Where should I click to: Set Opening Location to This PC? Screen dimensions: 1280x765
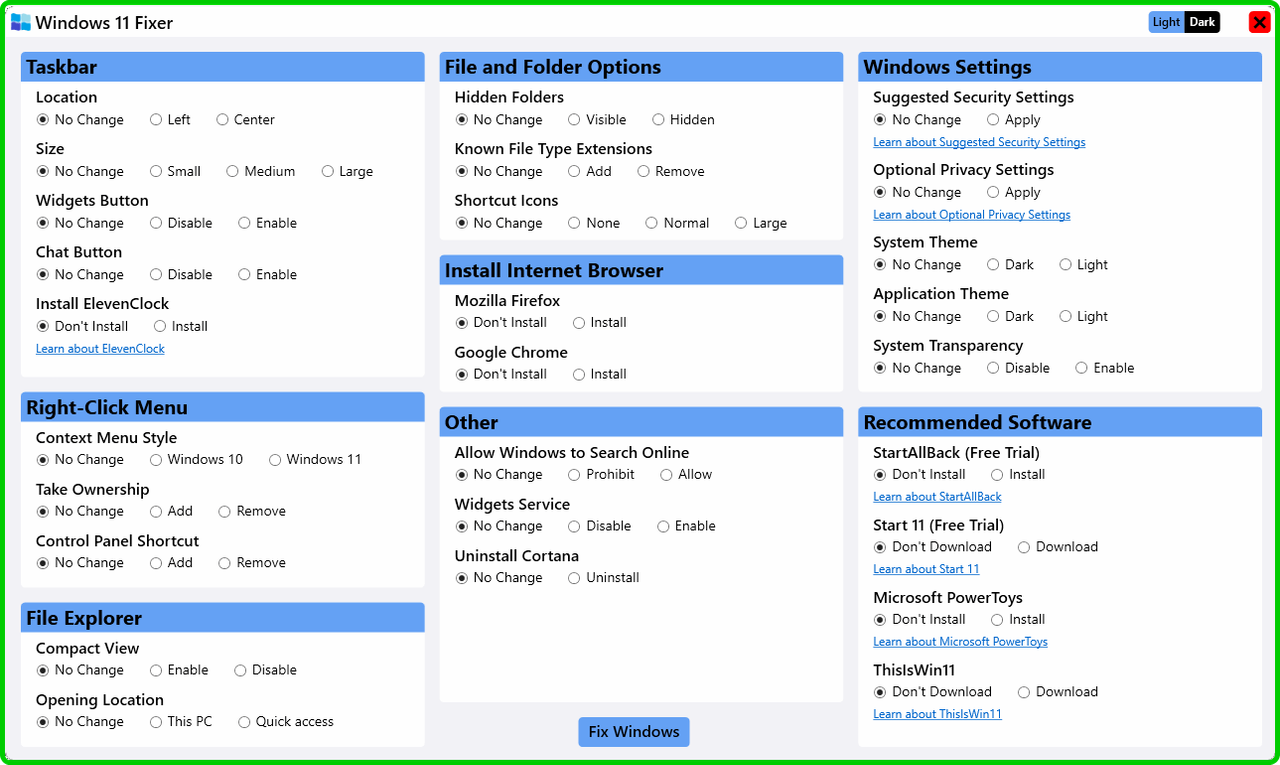point(181,722)
